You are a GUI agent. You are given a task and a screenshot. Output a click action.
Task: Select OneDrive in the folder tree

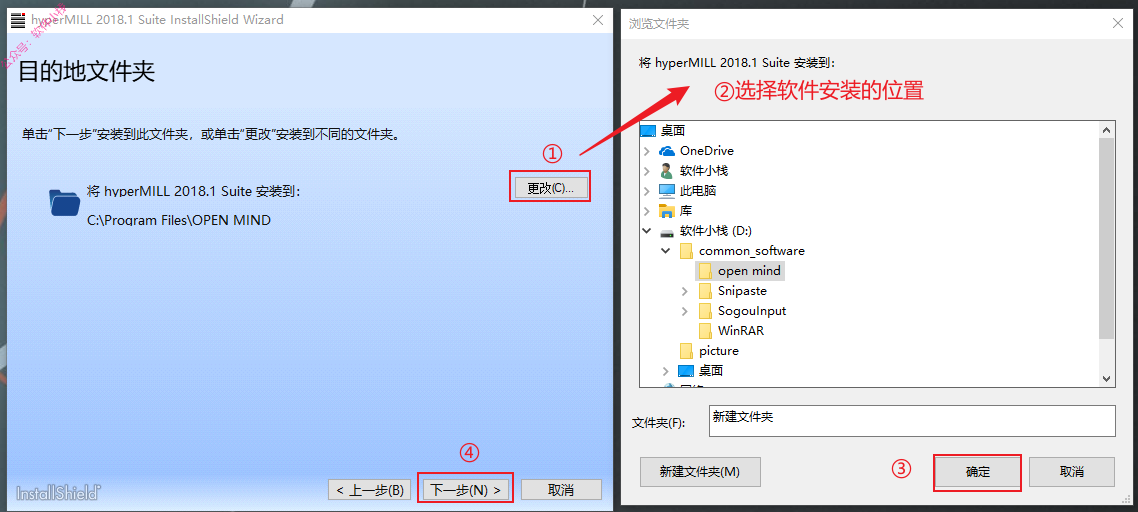(706, 151)
